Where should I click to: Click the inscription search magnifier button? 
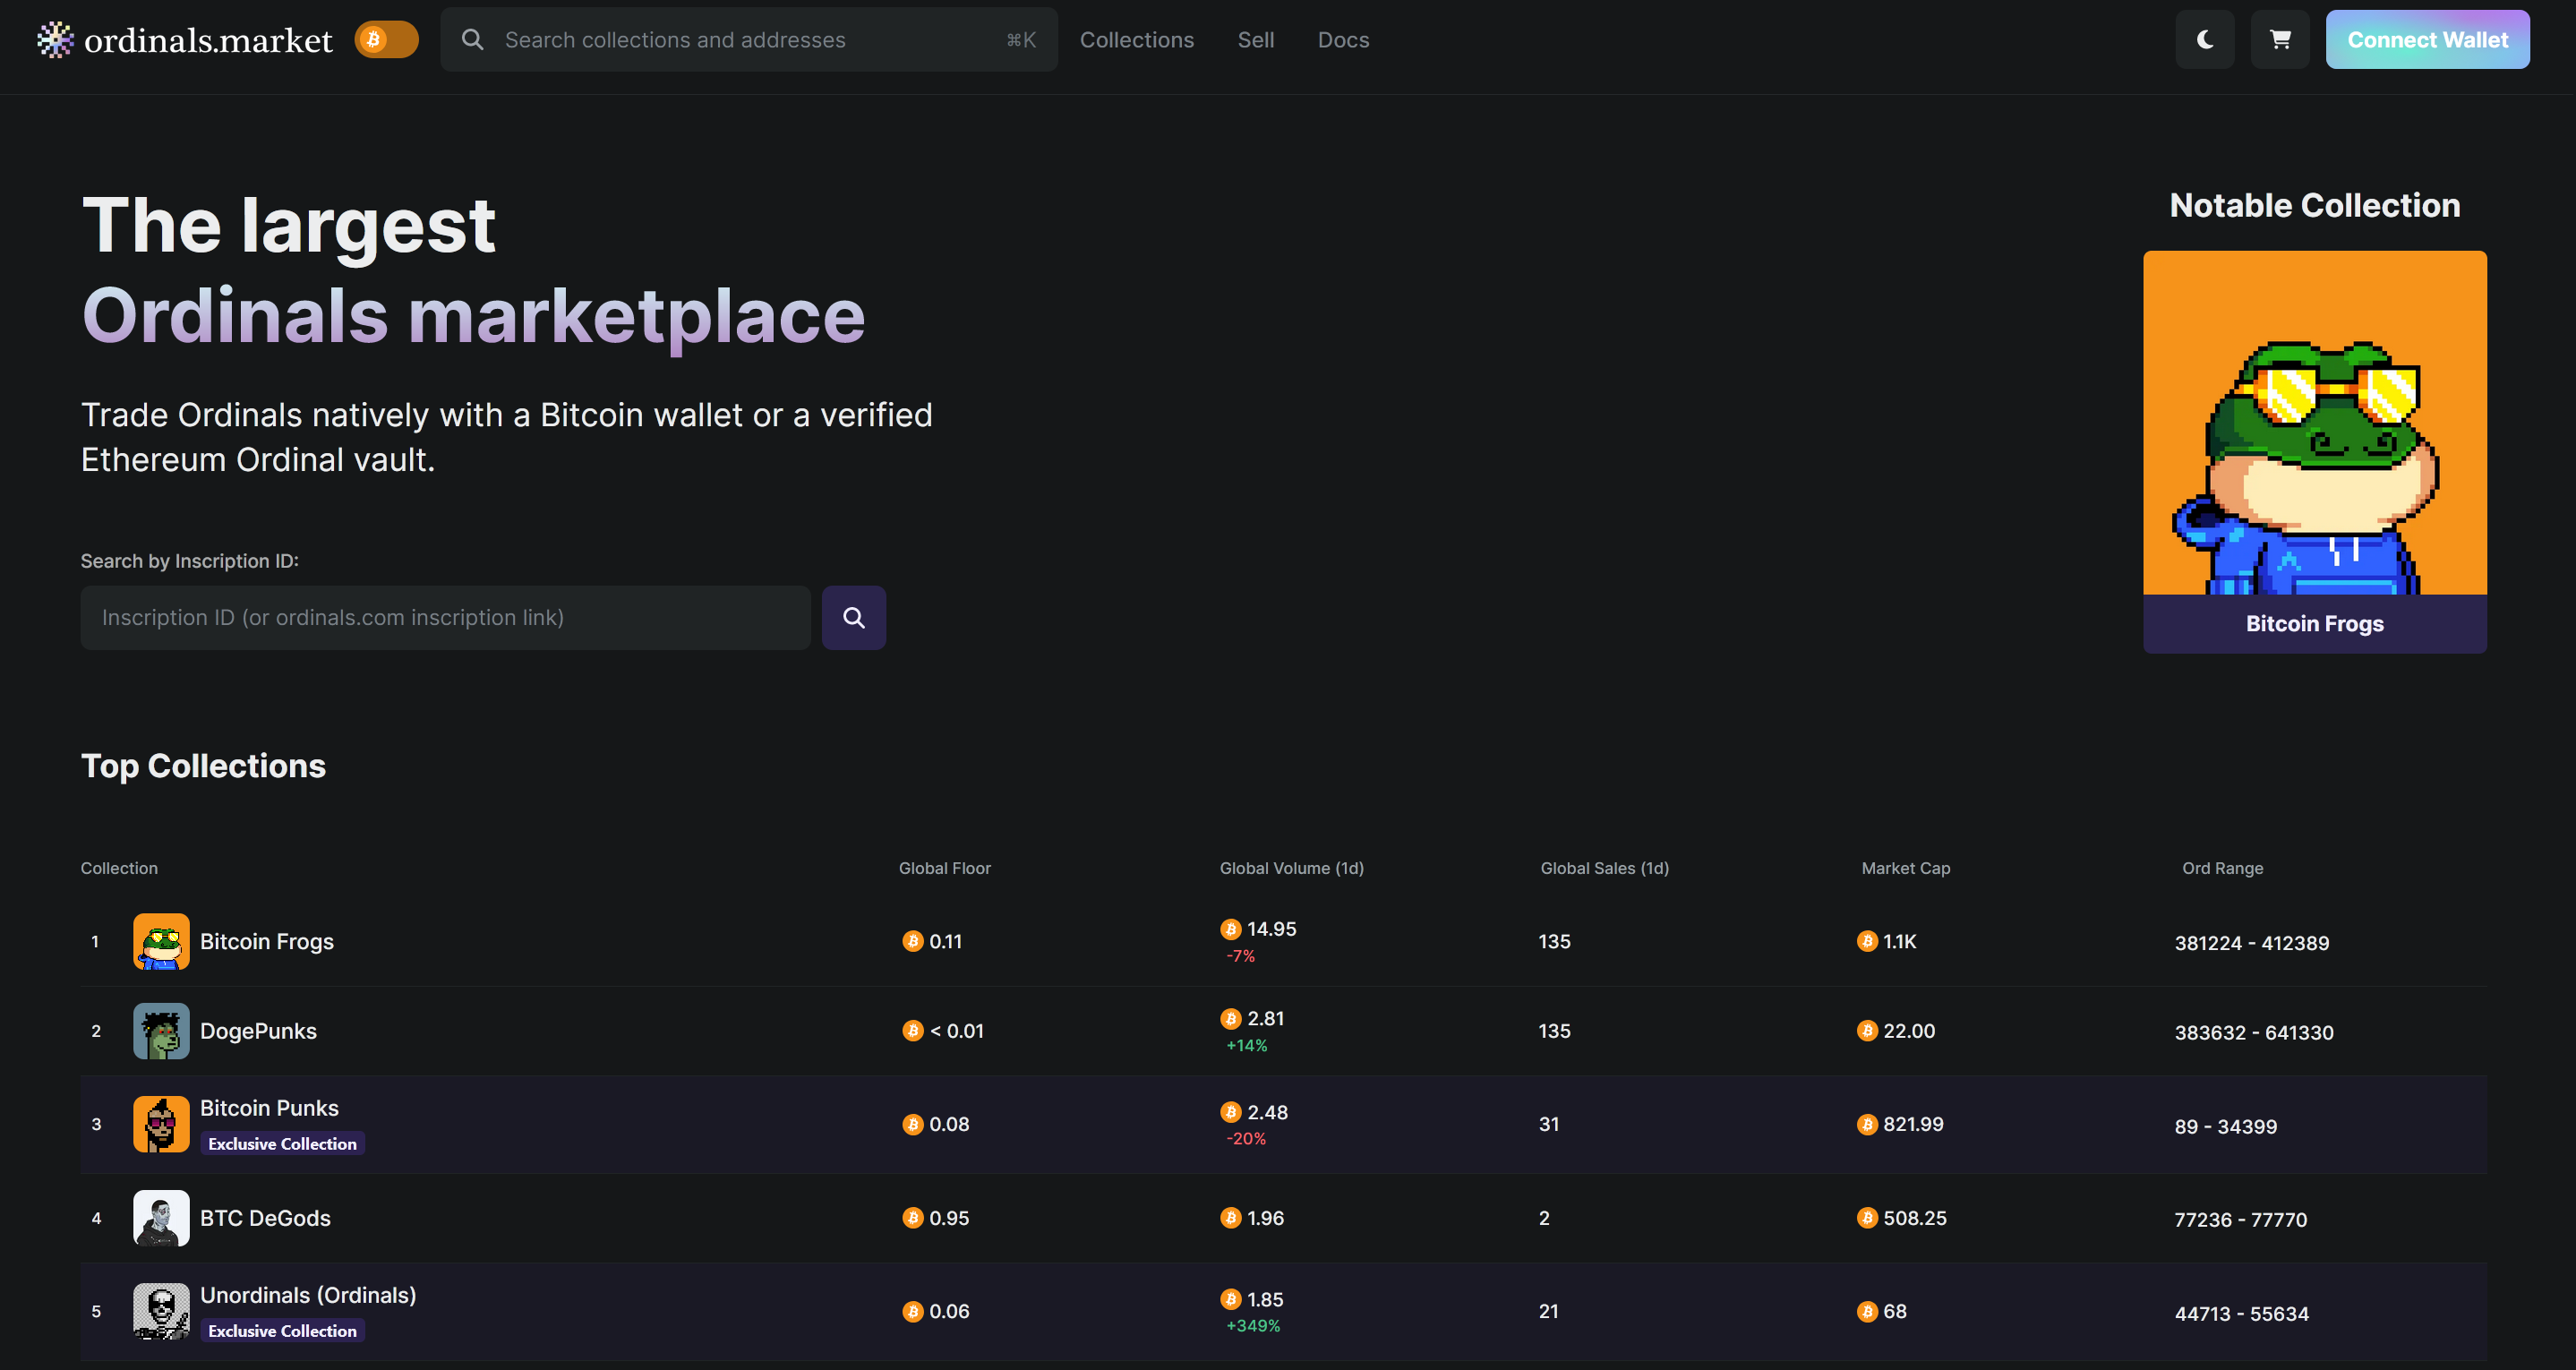[853, 618]
